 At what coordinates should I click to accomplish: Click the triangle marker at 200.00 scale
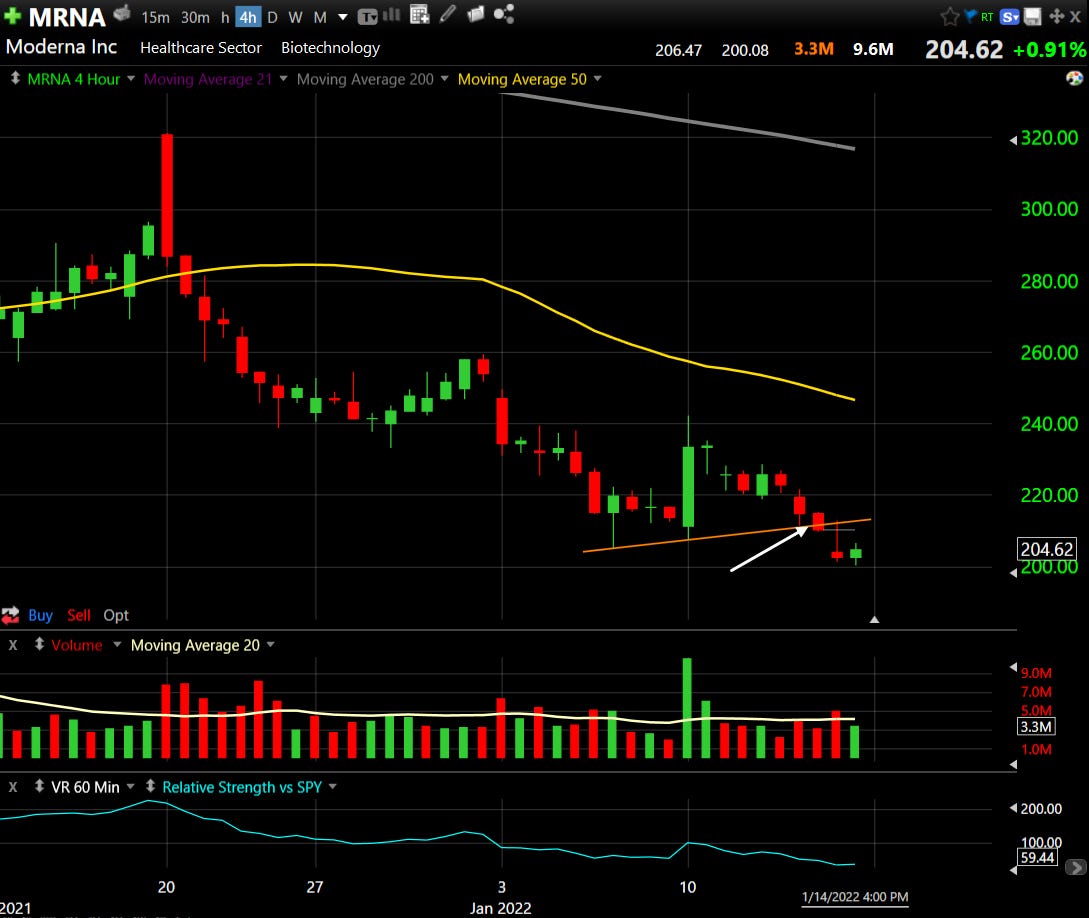click(x=1013, y=573)
